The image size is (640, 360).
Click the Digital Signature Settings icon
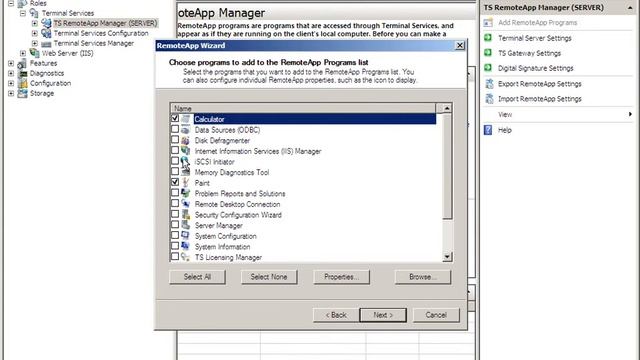click(488, 68)
